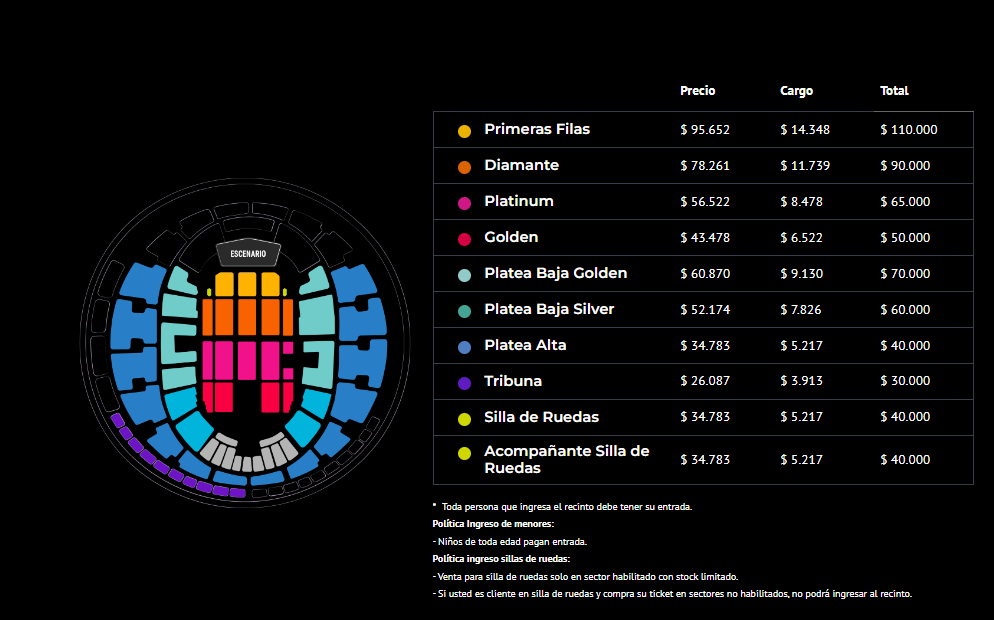The height and width of the screenshot is (620, 994).
Task: Click the ESCENARIO stage on the map
Action: click(248, 254)
